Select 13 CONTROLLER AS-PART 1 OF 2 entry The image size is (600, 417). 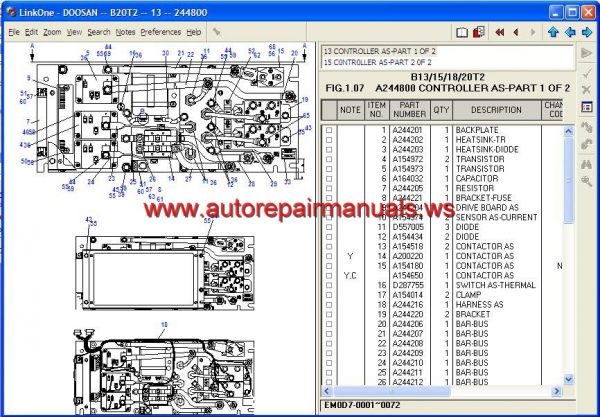coord(380,51)
